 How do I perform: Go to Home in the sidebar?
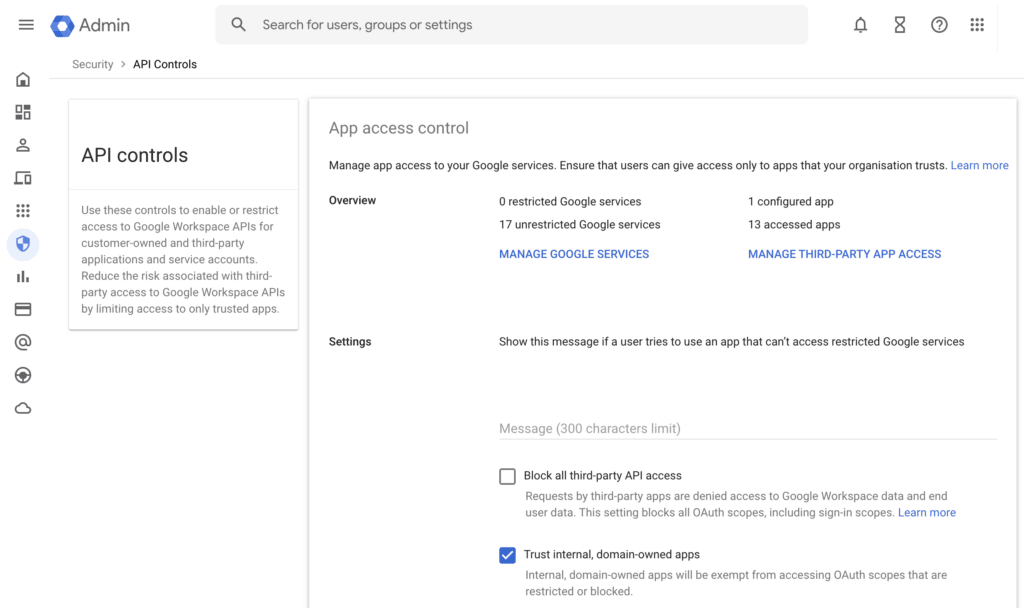pos(23,80)
